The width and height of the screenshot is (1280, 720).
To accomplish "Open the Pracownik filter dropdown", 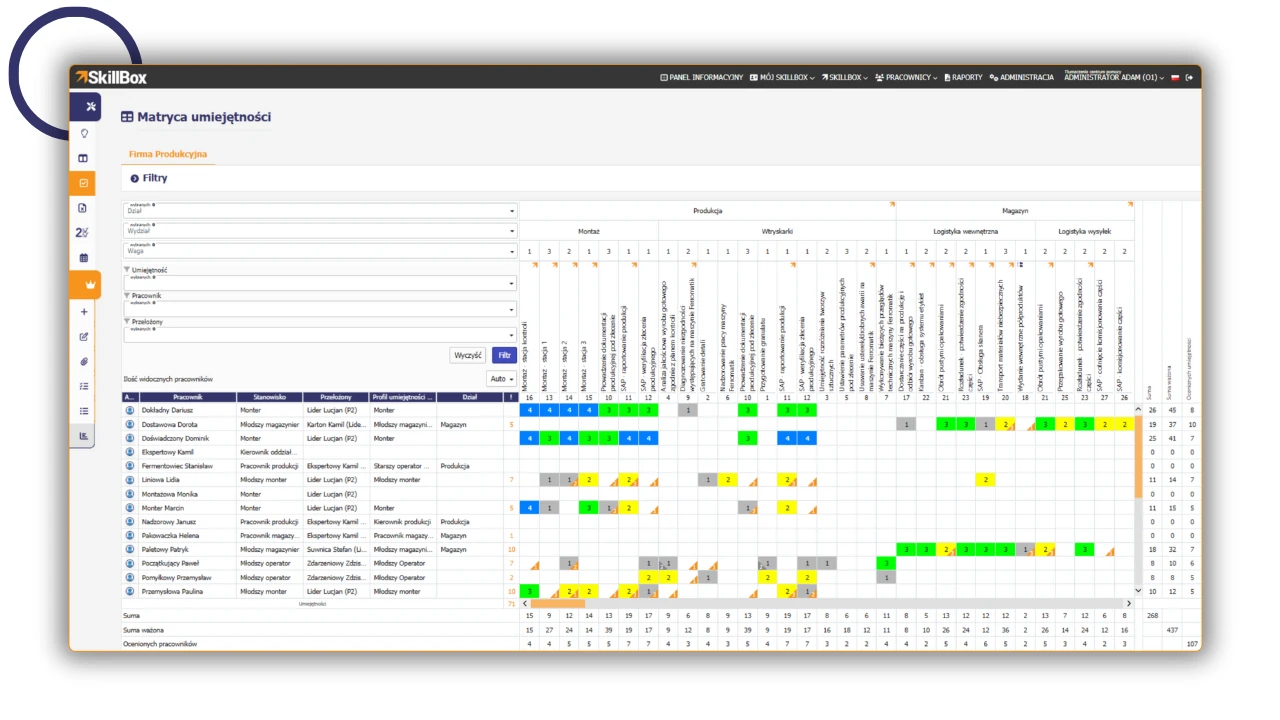I will point(319,309).
